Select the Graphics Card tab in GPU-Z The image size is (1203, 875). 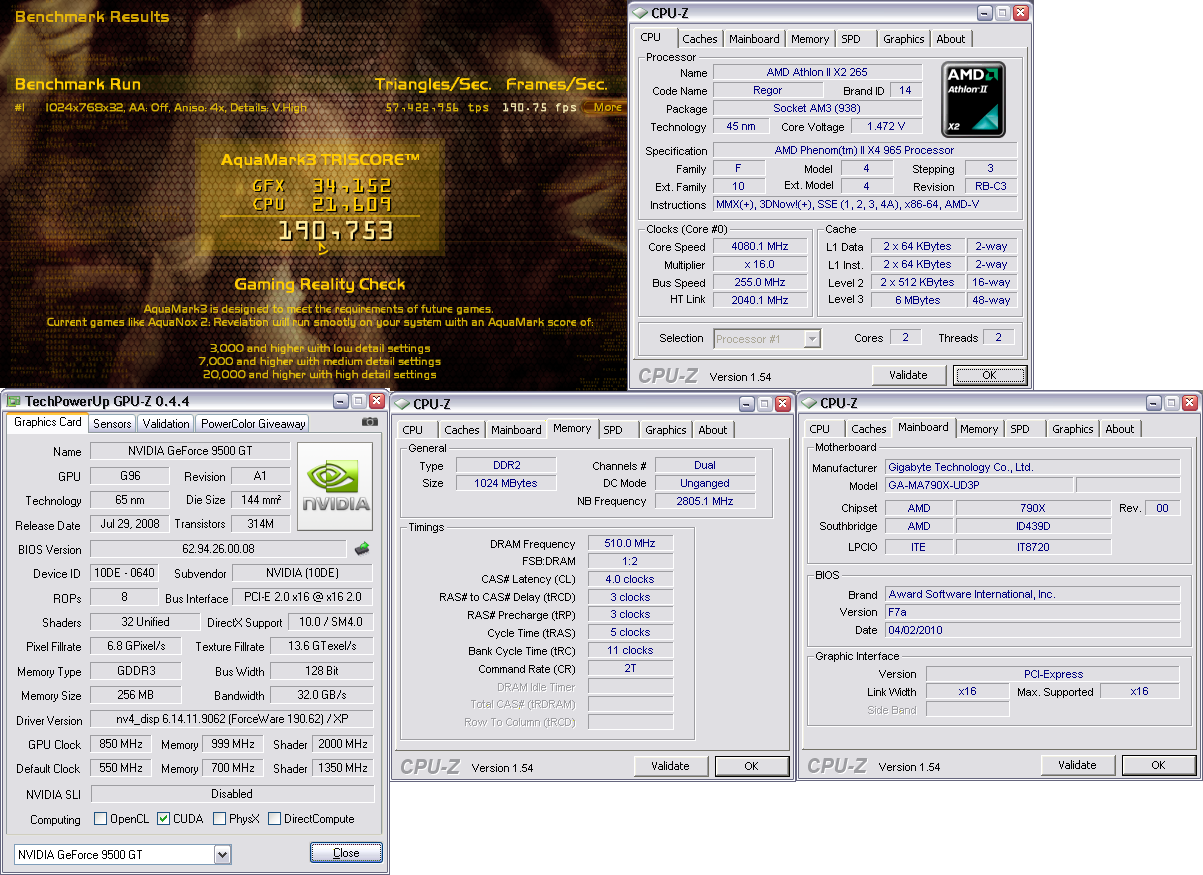click(x=48, y=422)
